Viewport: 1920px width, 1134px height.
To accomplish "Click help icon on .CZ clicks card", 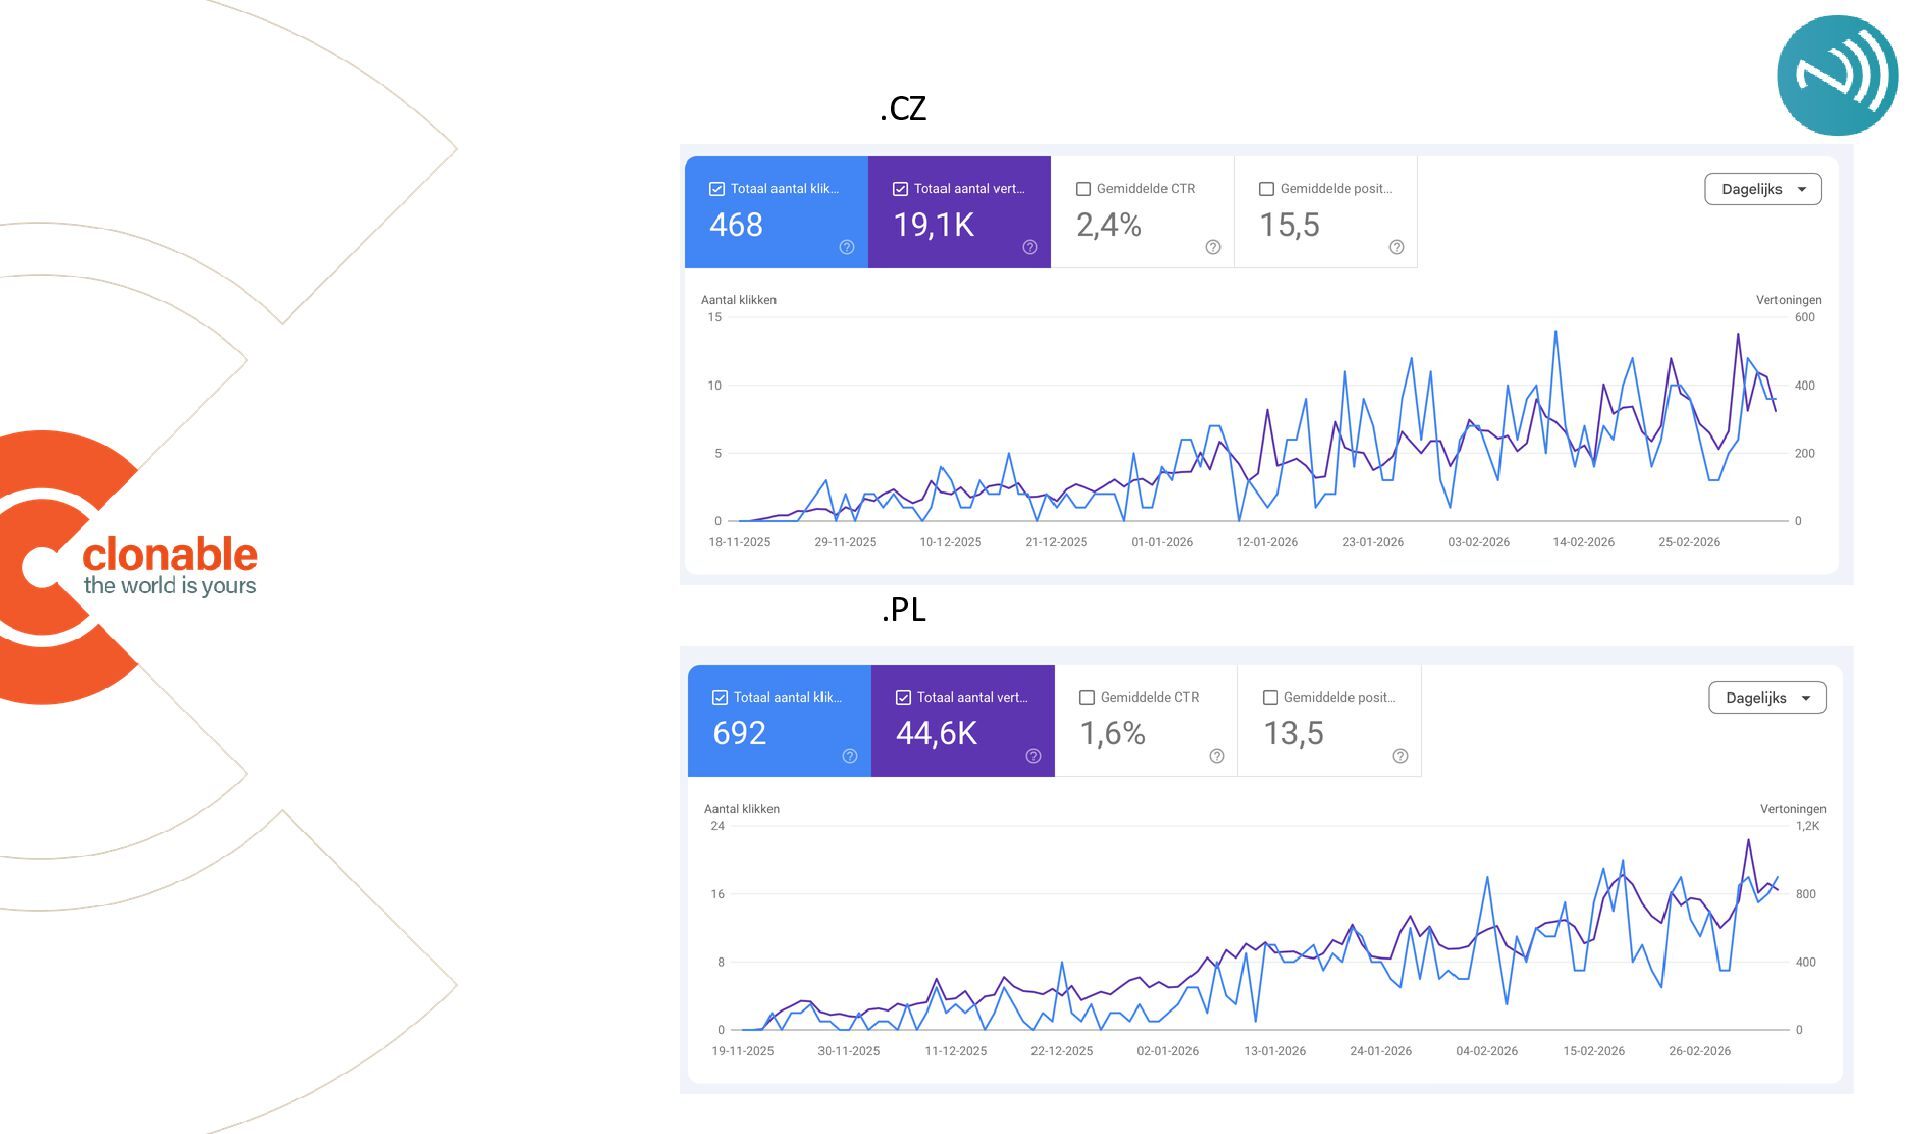I will [847, 247].
